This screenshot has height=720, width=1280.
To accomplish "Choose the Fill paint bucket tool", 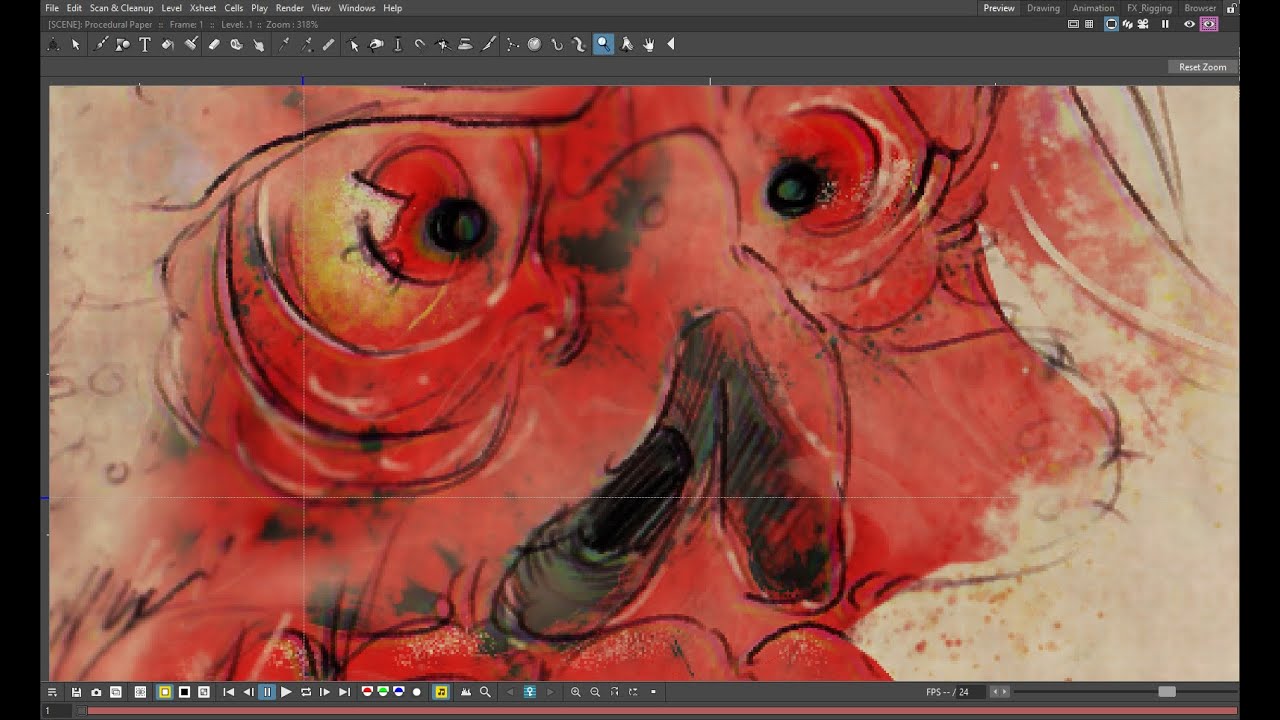I will point(168,44).
